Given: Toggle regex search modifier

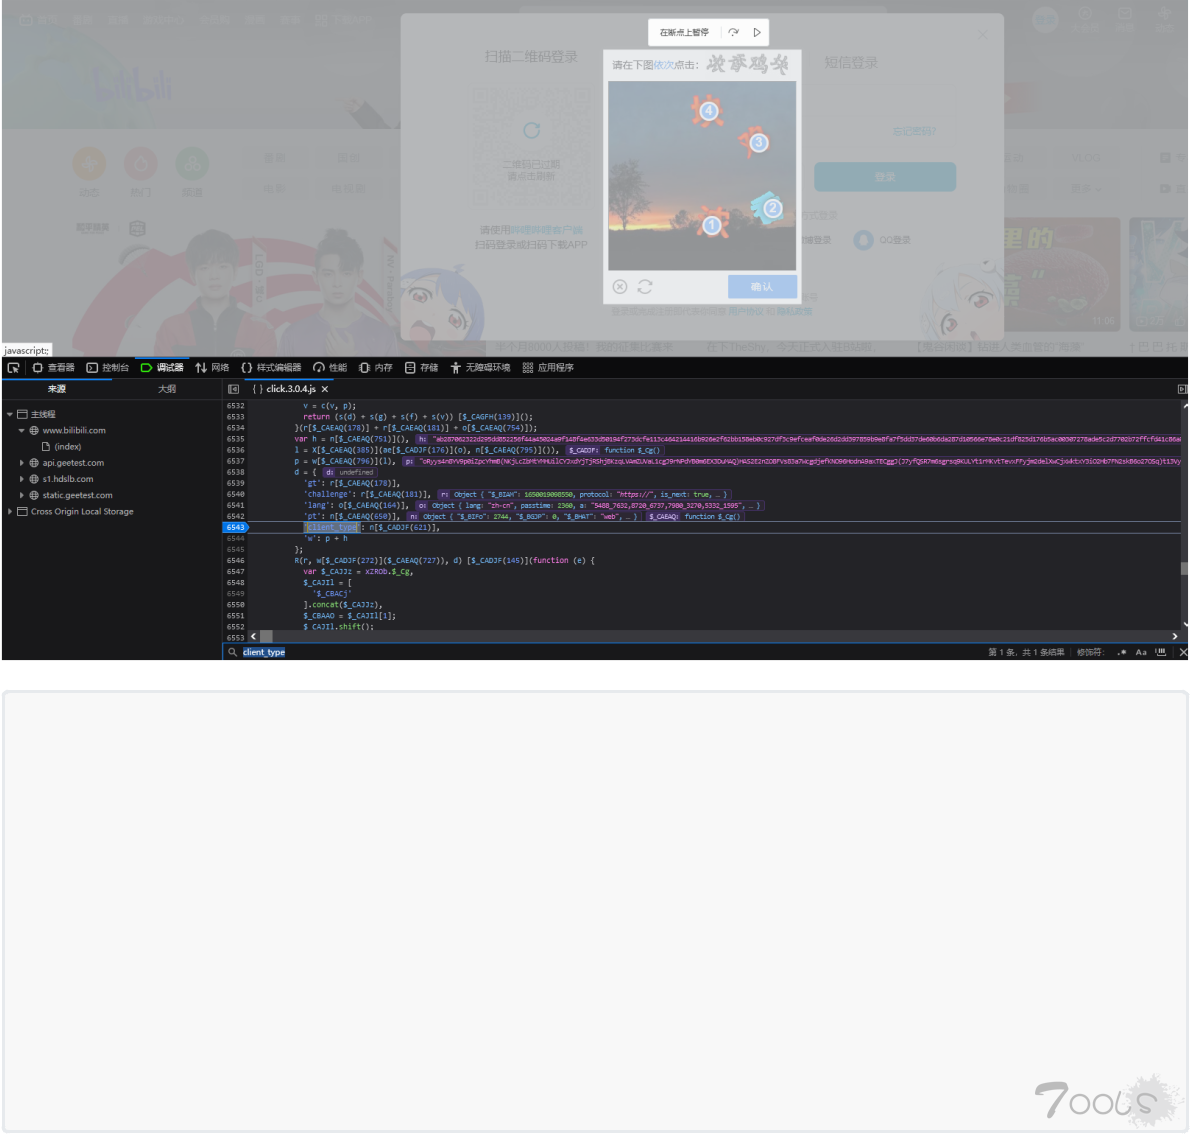Looking at the screenshot, I should pyautogui.click(x=1121, y=652).
